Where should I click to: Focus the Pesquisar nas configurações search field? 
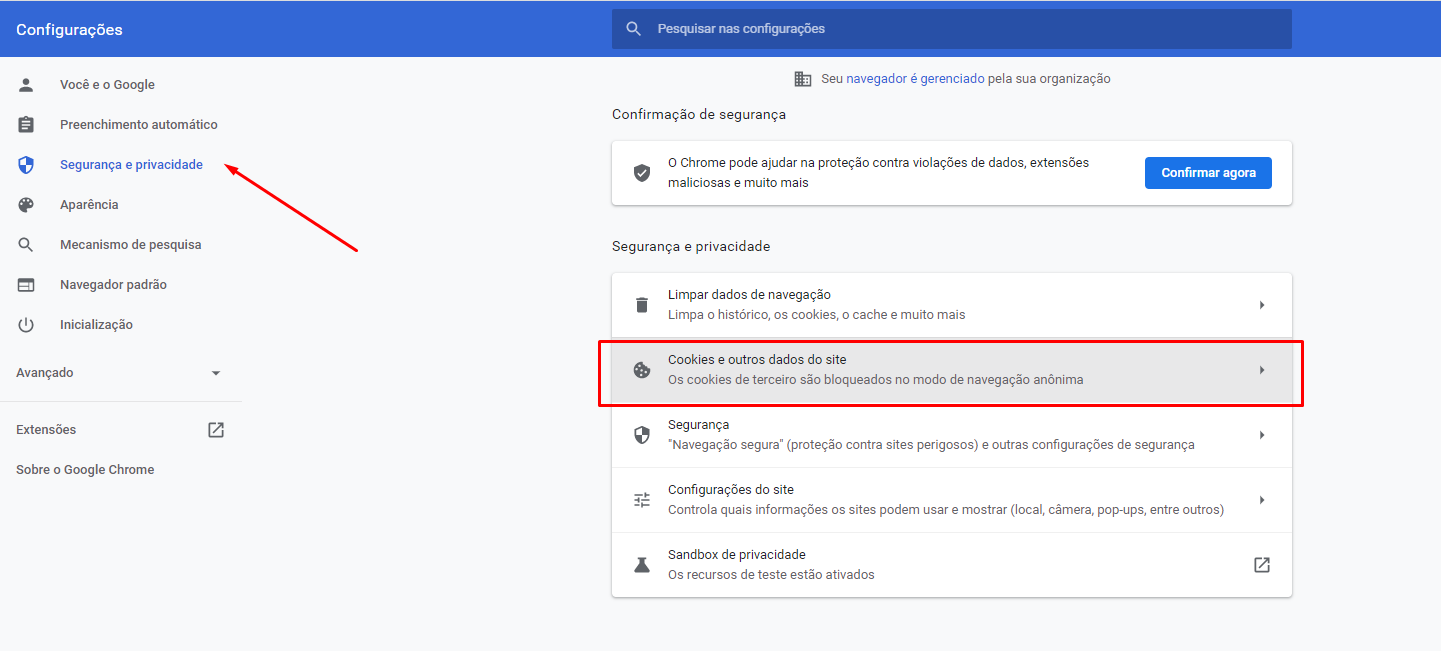coord(952,29)
